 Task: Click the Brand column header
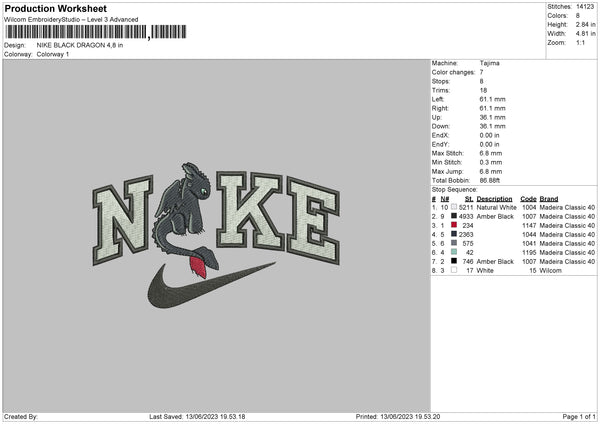pyautogui.click(x=549, y=199)
